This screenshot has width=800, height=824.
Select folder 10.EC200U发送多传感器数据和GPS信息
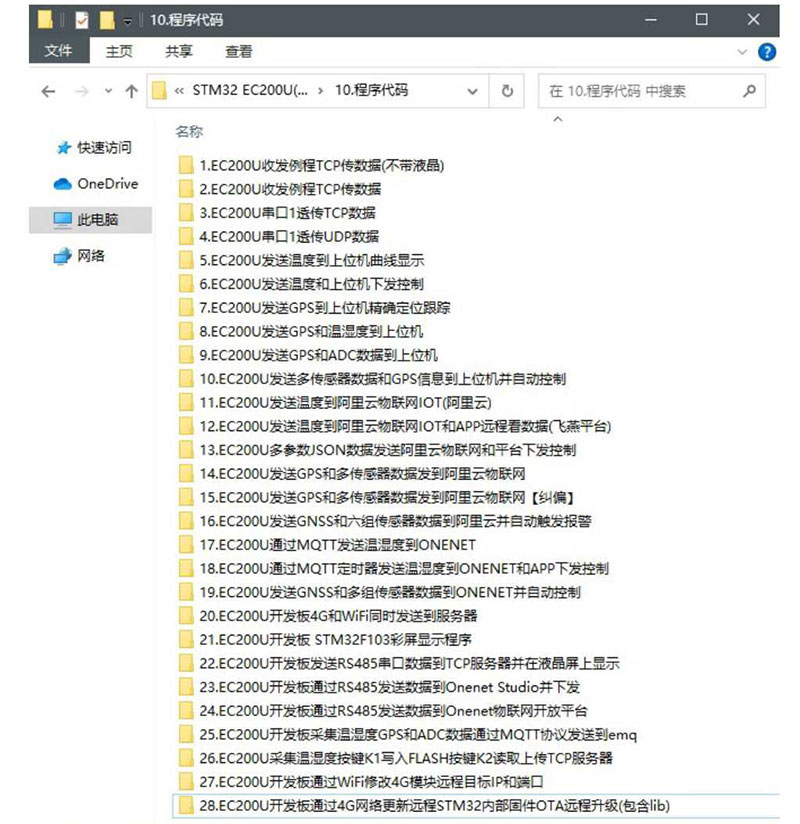383,379
